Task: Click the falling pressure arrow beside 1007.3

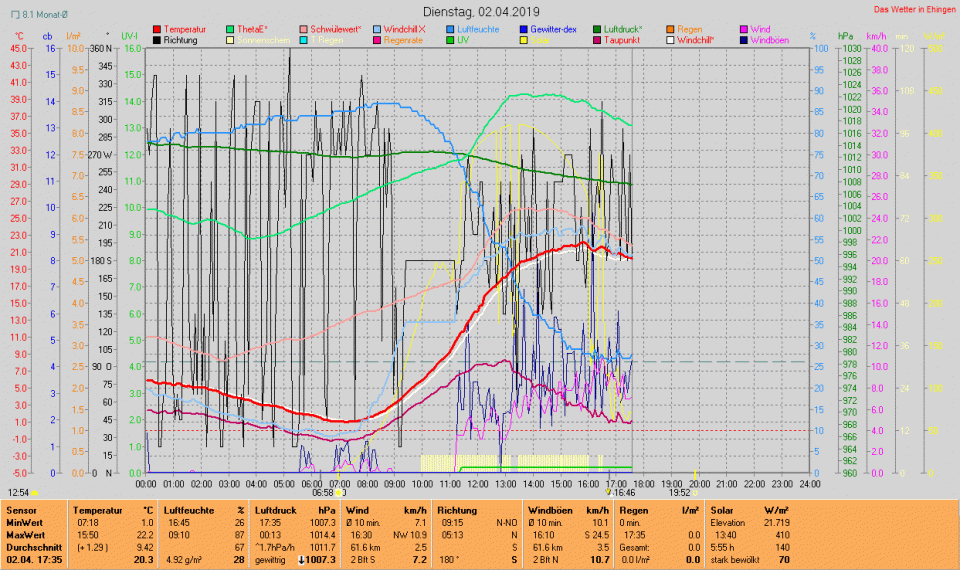Action: click(x=303, y=559)
